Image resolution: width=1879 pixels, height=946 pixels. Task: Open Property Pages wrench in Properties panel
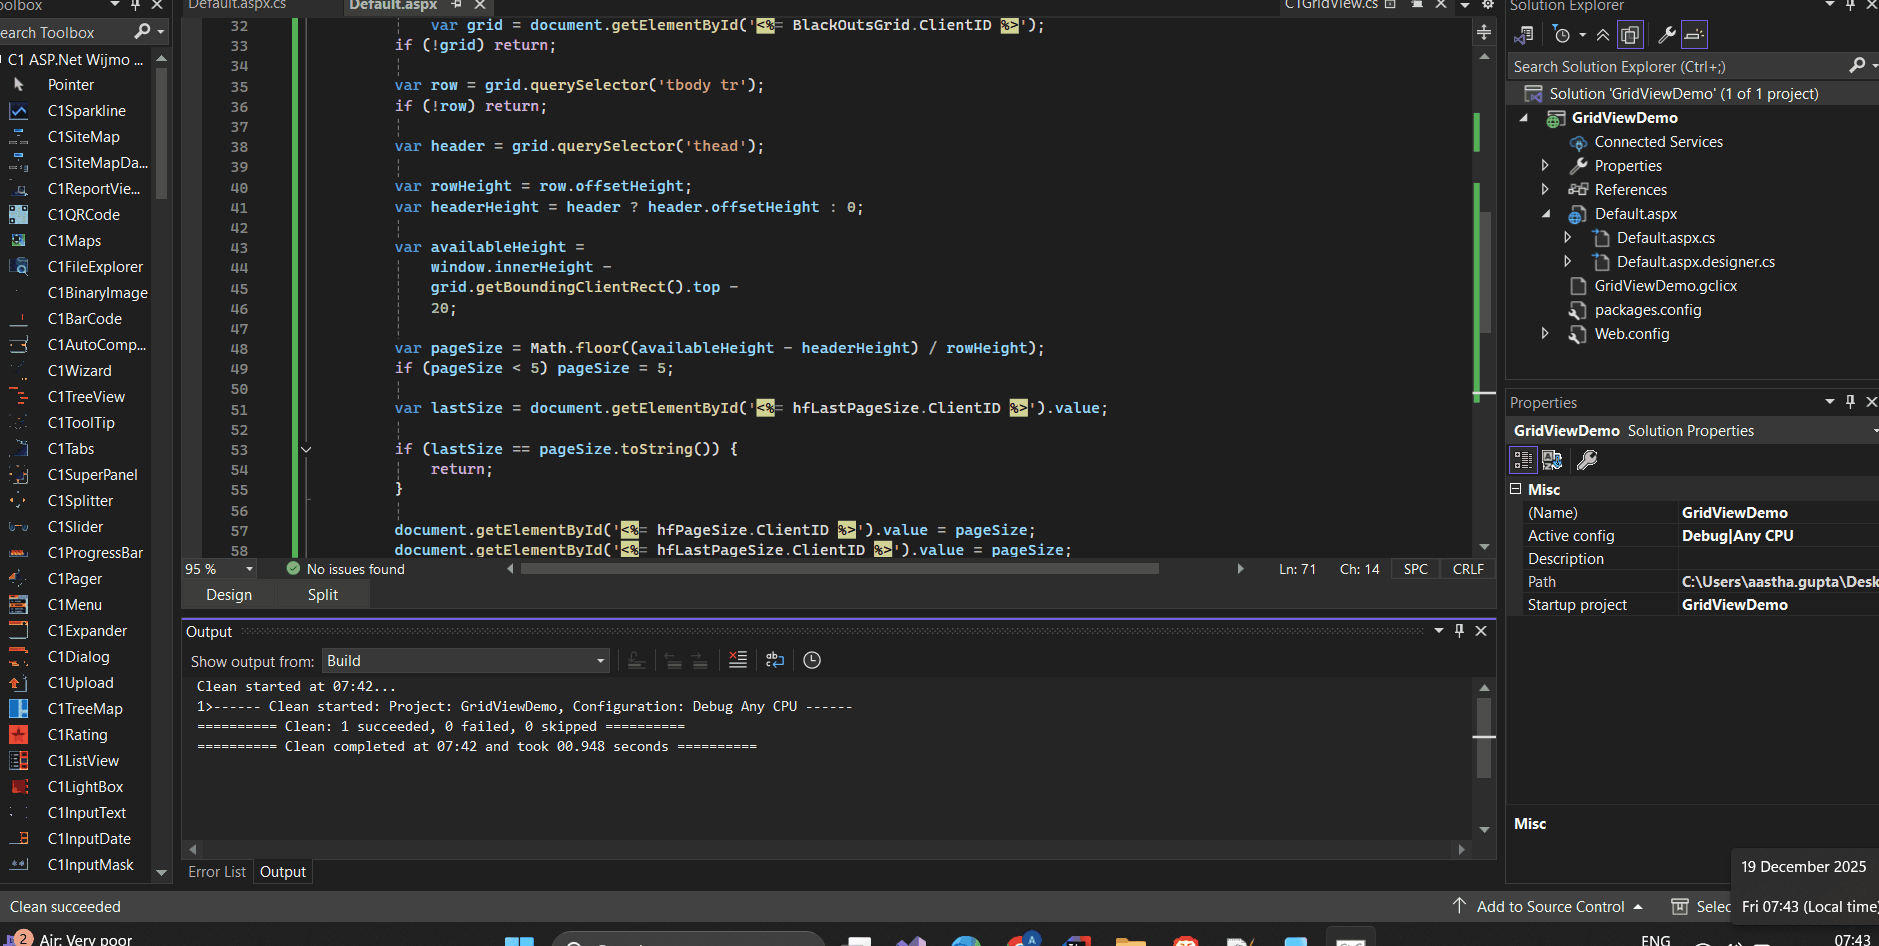pos(1587,460)
